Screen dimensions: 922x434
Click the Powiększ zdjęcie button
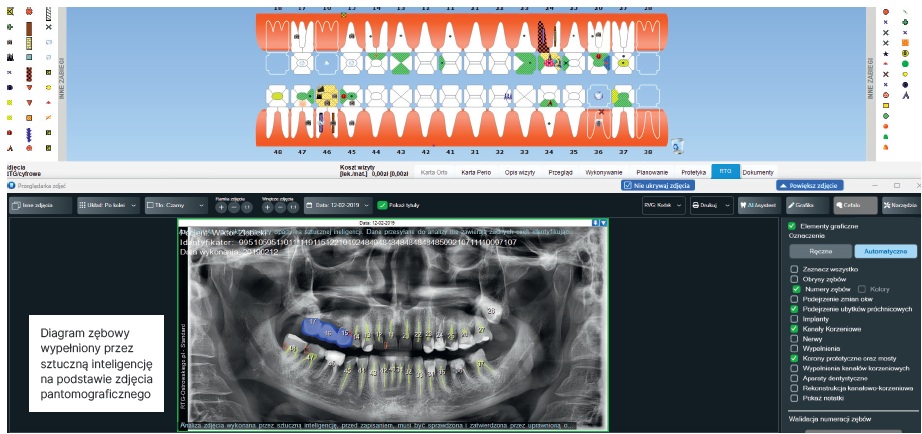809,185
